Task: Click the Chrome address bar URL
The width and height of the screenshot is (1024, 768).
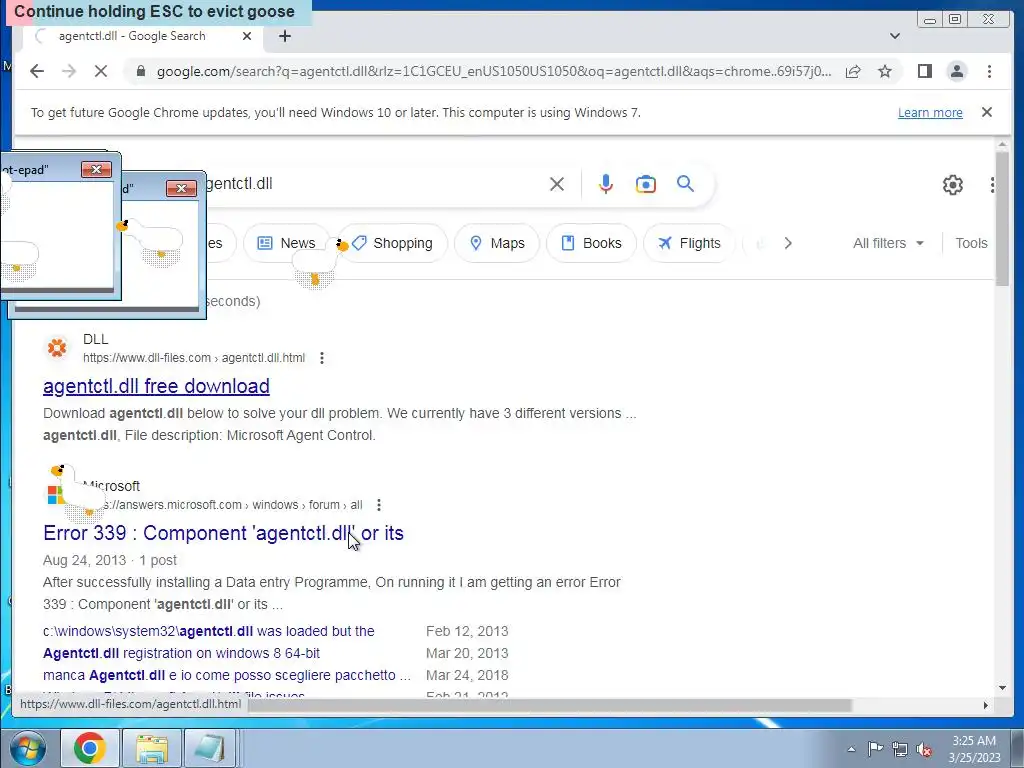Action: (494, 71)
